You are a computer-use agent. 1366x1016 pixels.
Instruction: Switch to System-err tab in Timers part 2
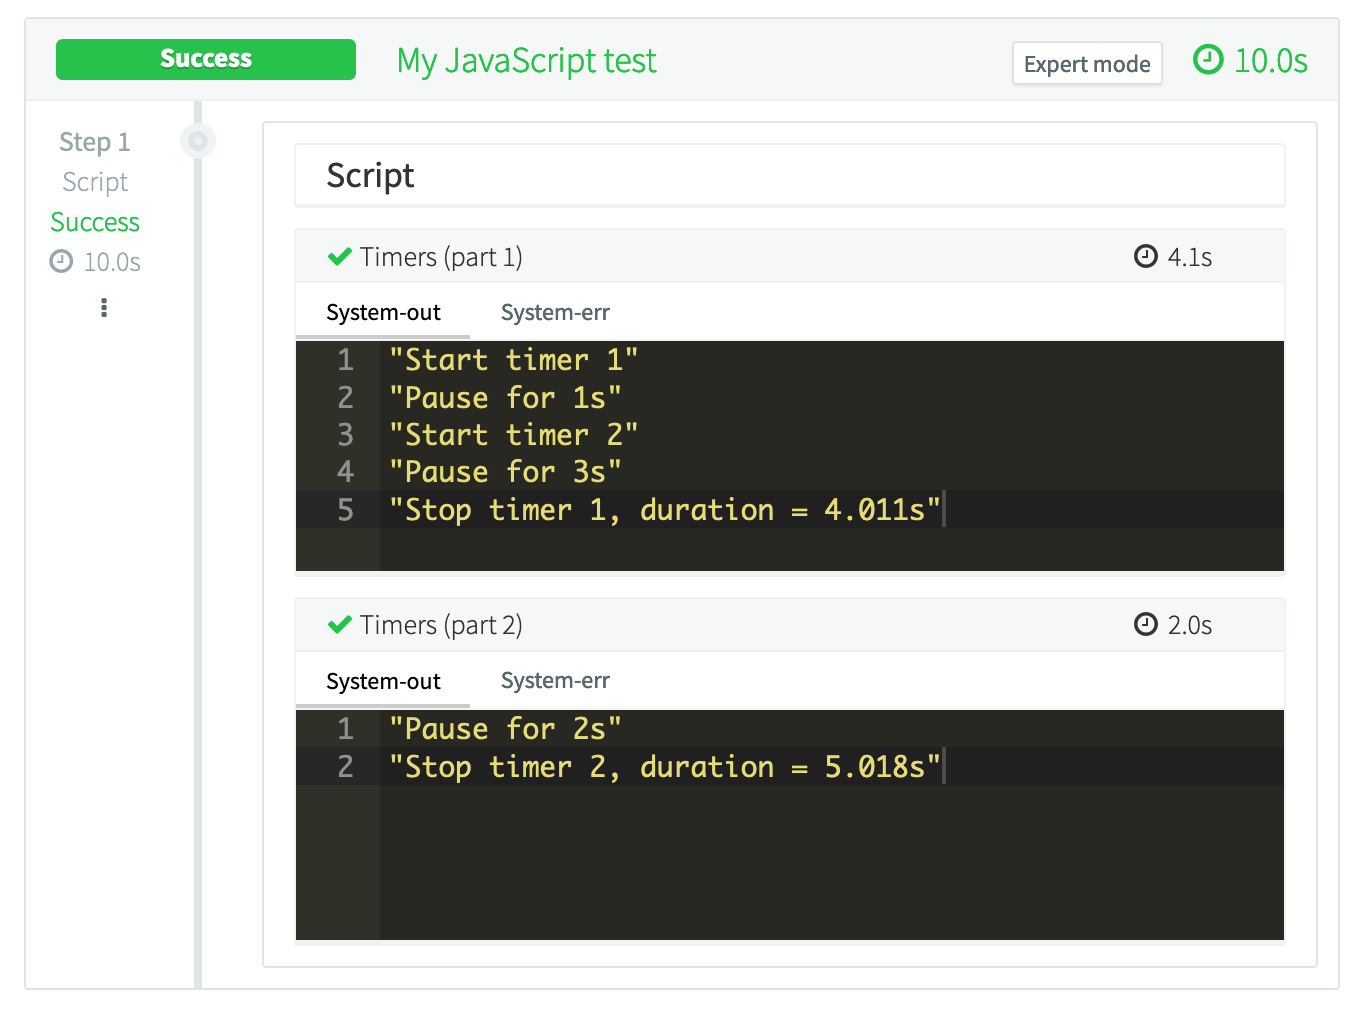[555, 681]
